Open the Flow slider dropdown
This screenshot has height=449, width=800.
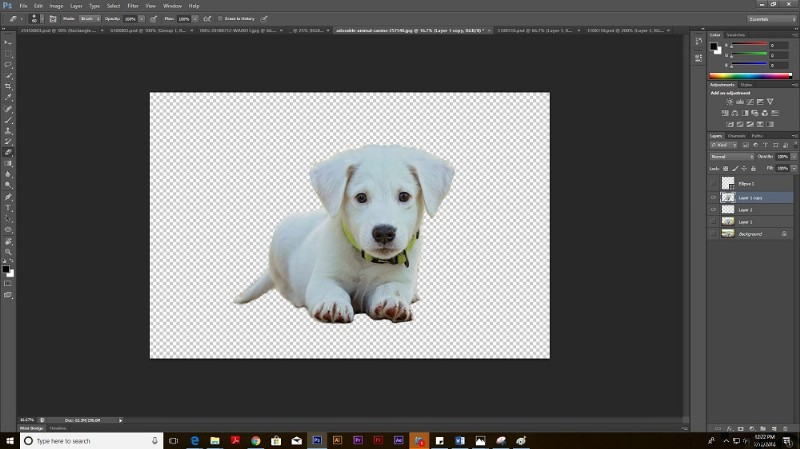point(195,19)
